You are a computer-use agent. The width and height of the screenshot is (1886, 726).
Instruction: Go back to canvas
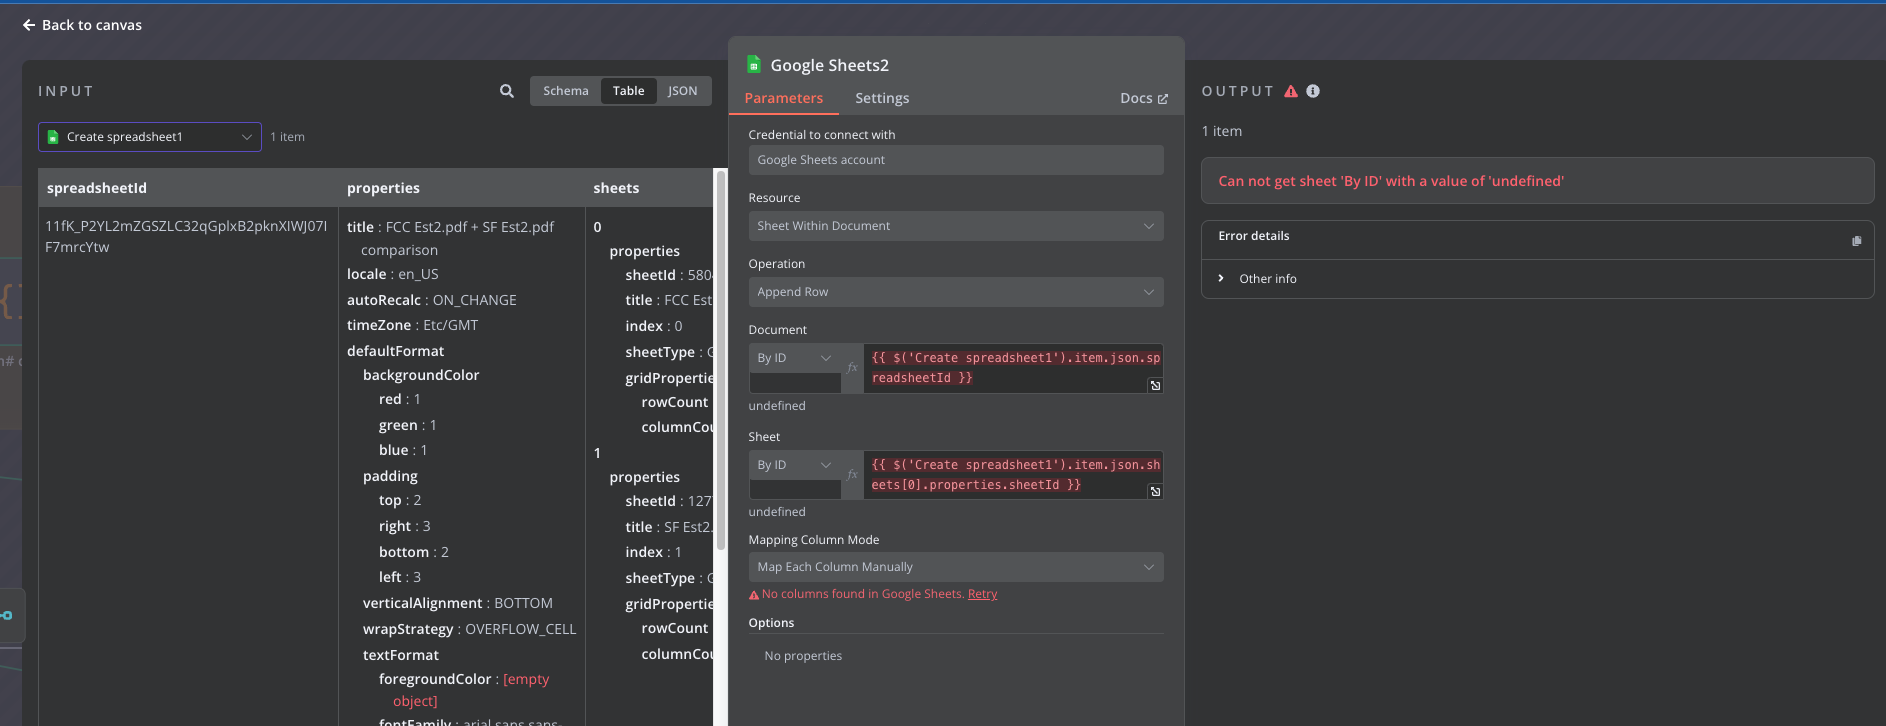click(82, 25)
